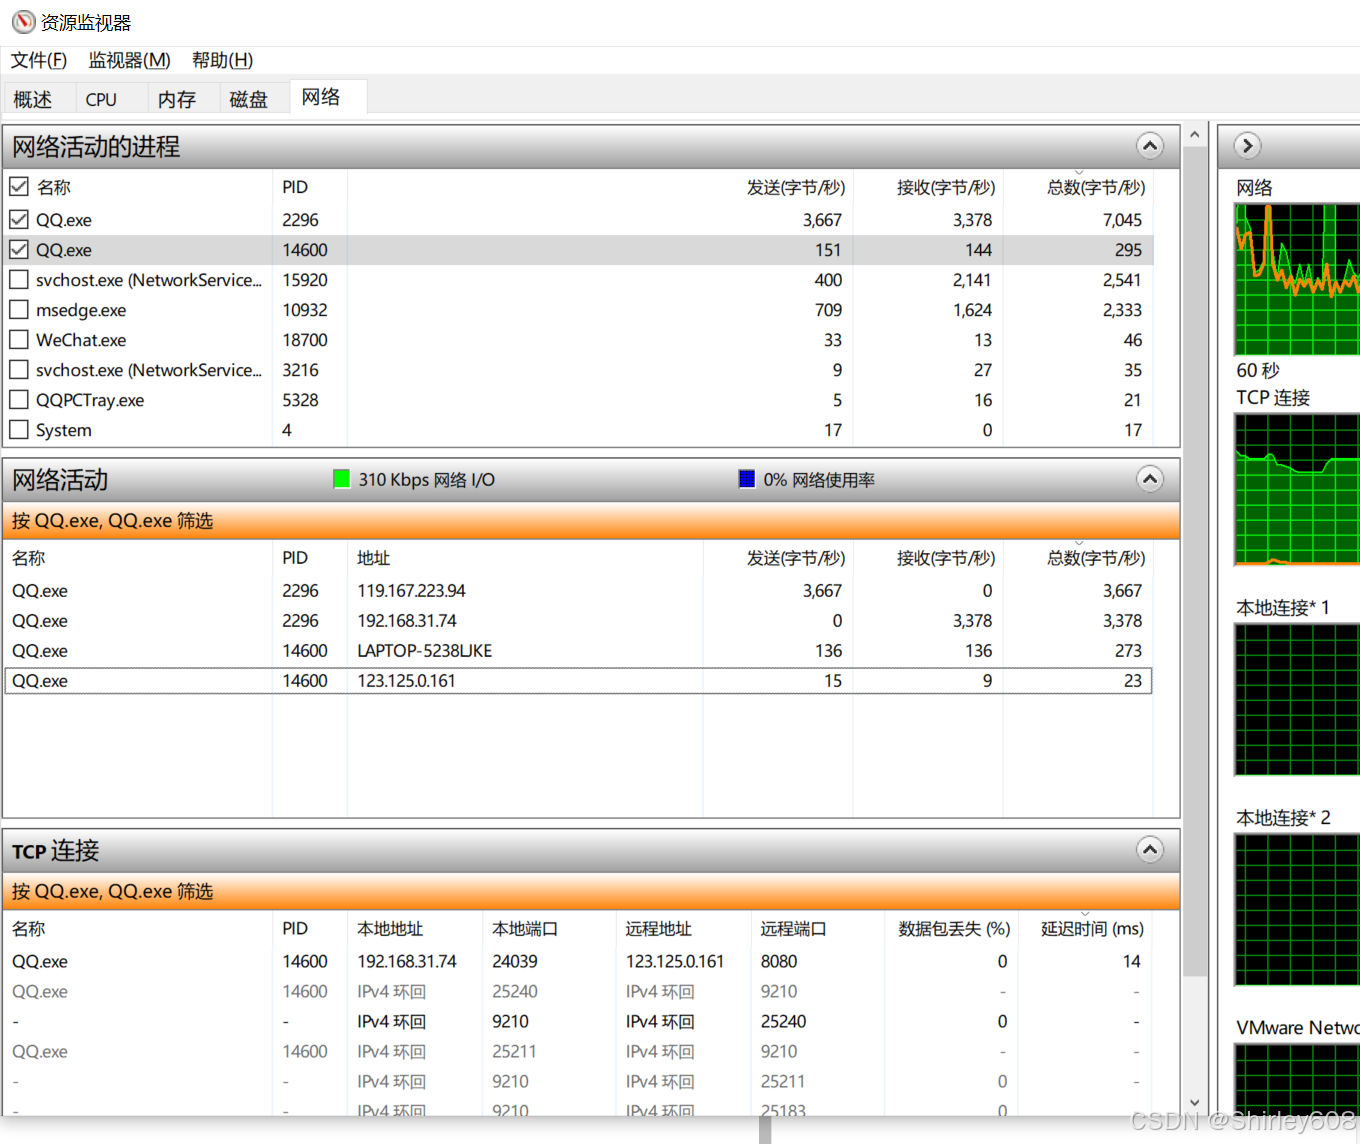The image size is (1360, 1144).
Task: Click the 本地连接* 2 graph
Action: [1297, 909]
